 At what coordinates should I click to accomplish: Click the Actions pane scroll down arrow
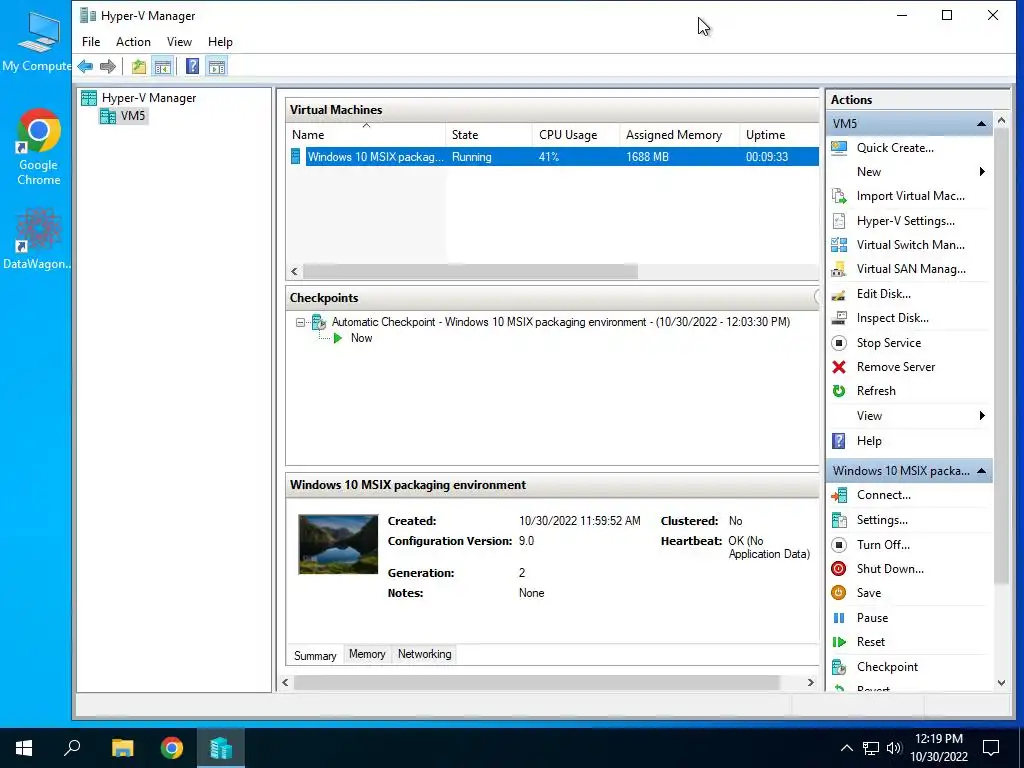point(1001,683)
